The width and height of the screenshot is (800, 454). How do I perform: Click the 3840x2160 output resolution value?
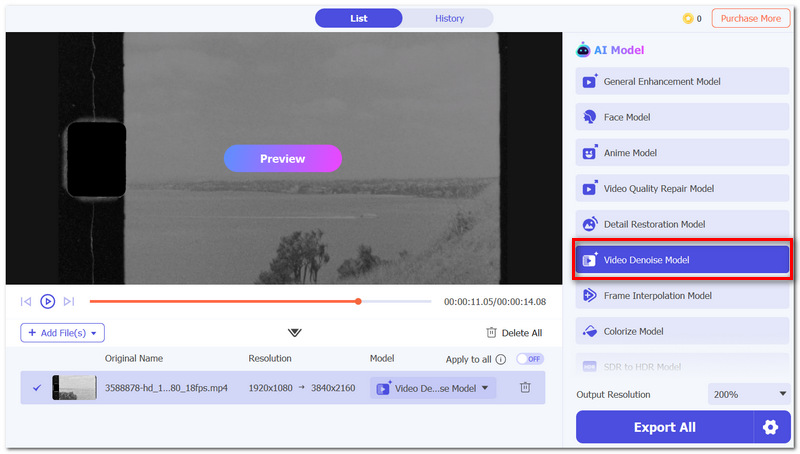coord(333,388)
